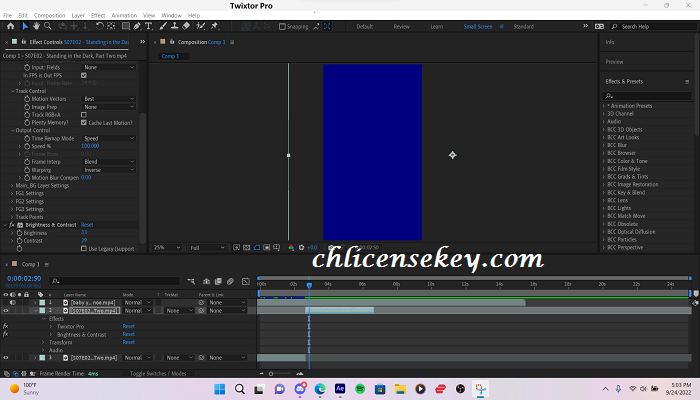The width and height of the screenshot is (700, 400).
Task: Toggle Twixtor Pro fx switch in timeline
Action: coord(5,326)
